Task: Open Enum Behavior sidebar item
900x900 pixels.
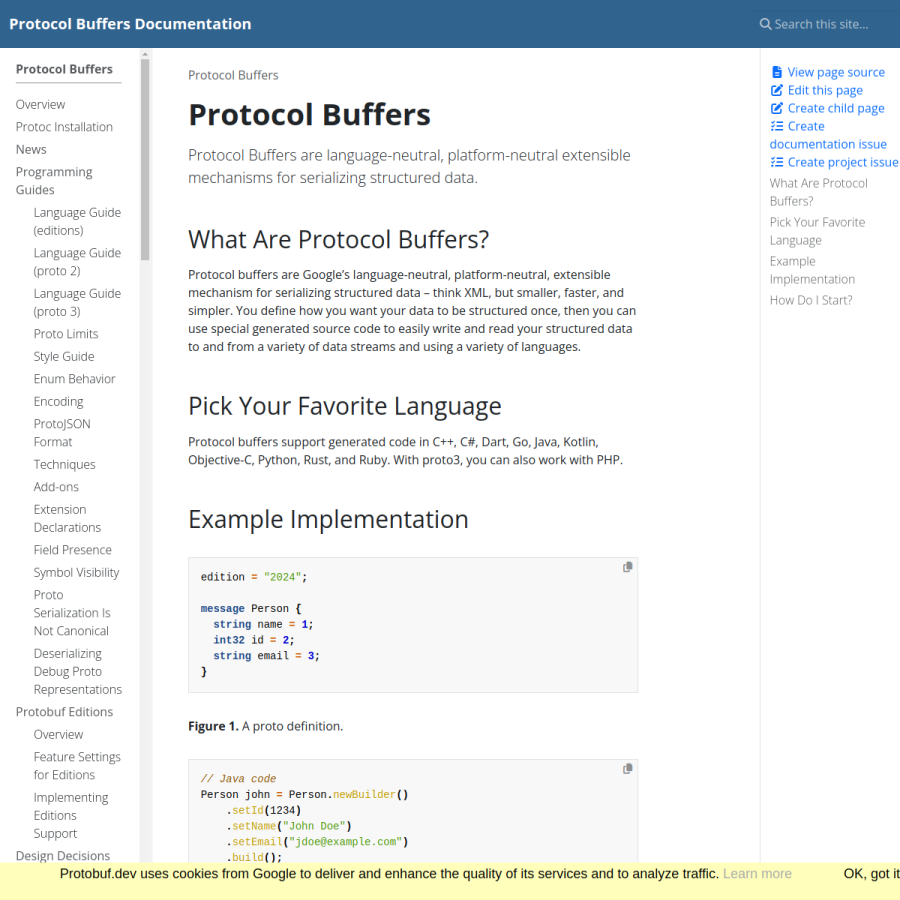Action: click(x=75, y=379)
